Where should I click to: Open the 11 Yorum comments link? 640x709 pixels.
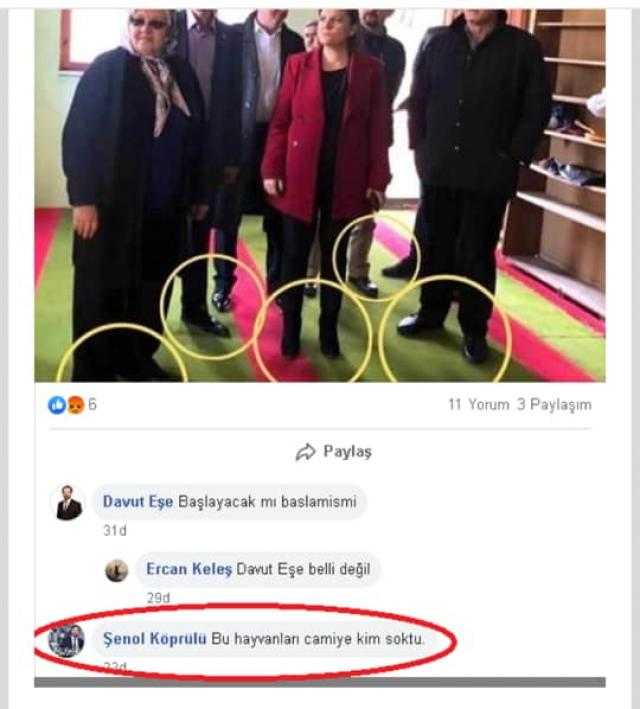pyautogui.click(x=479, y=404)
